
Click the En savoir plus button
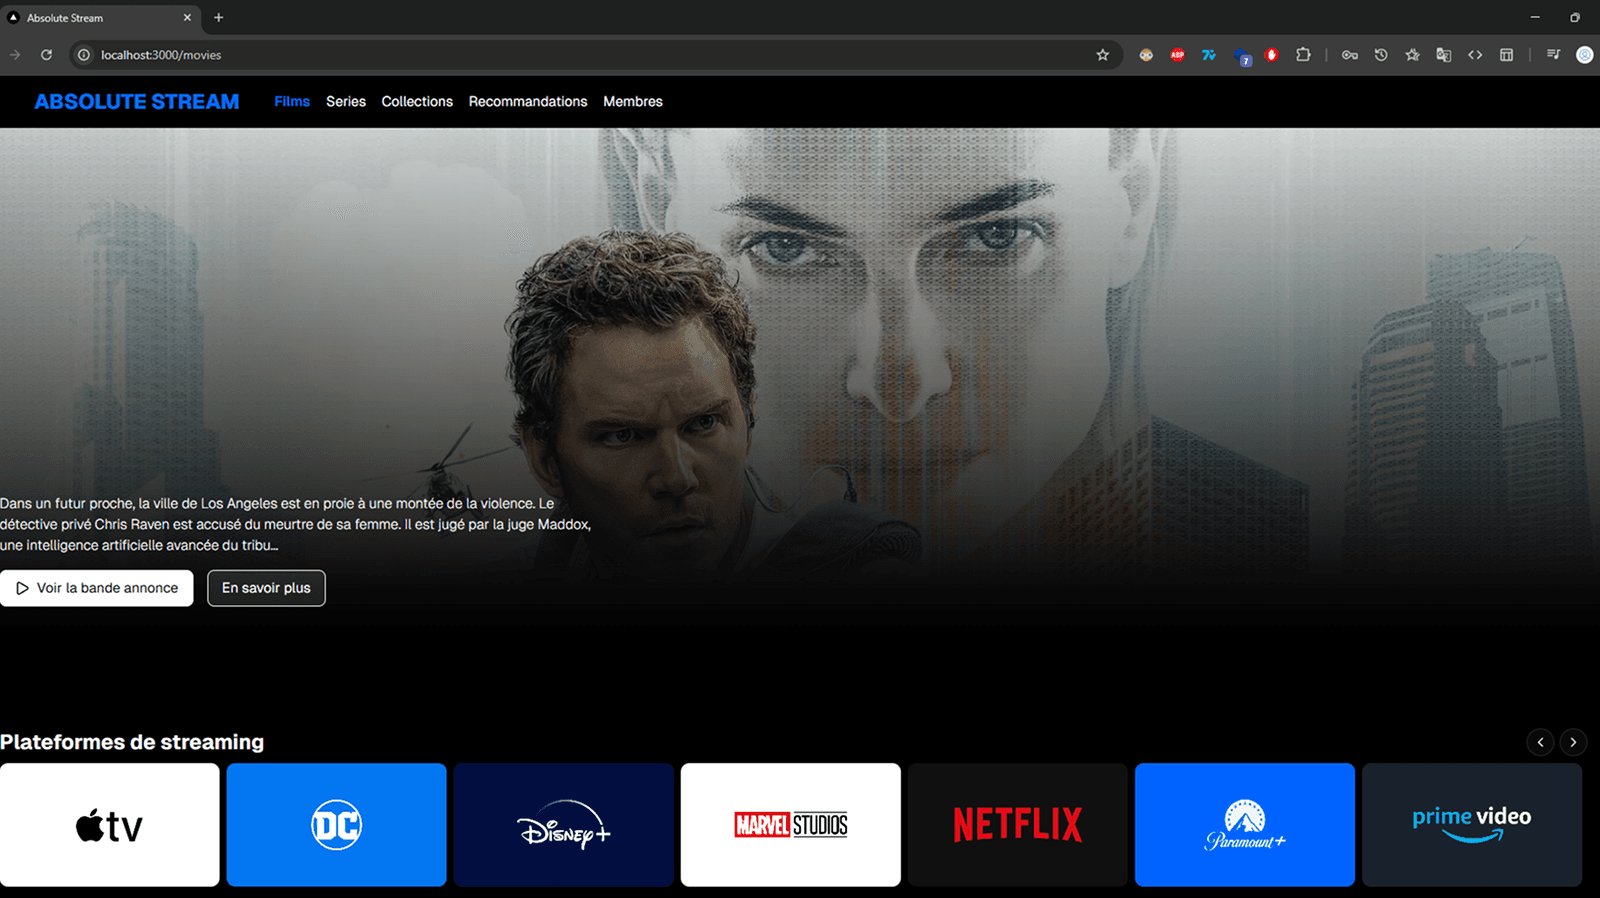[x=266, y=588]
